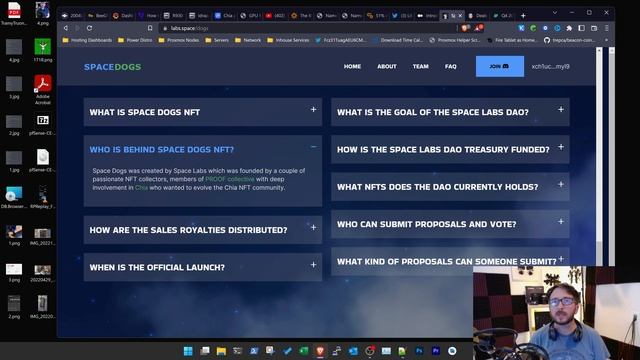Image resolution: width=640 pixels, height=360 pixels.
Task: Open the Servers bookmark folder
Action: pyautogui.click(x=217, y=40)
